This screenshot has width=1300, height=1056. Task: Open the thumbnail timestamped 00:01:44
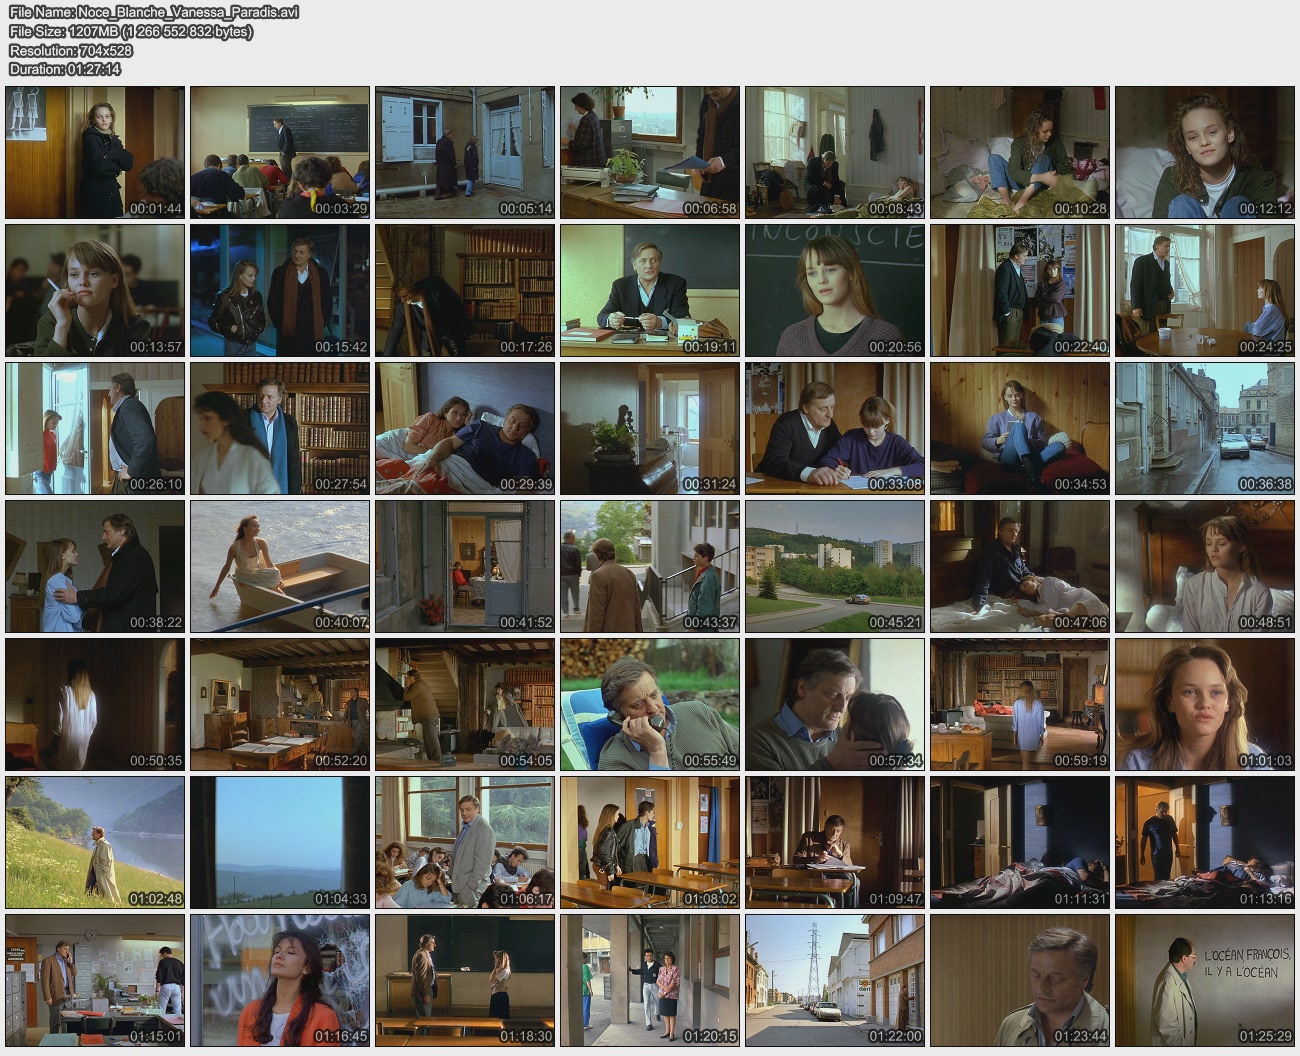click(x=95, y=152)
